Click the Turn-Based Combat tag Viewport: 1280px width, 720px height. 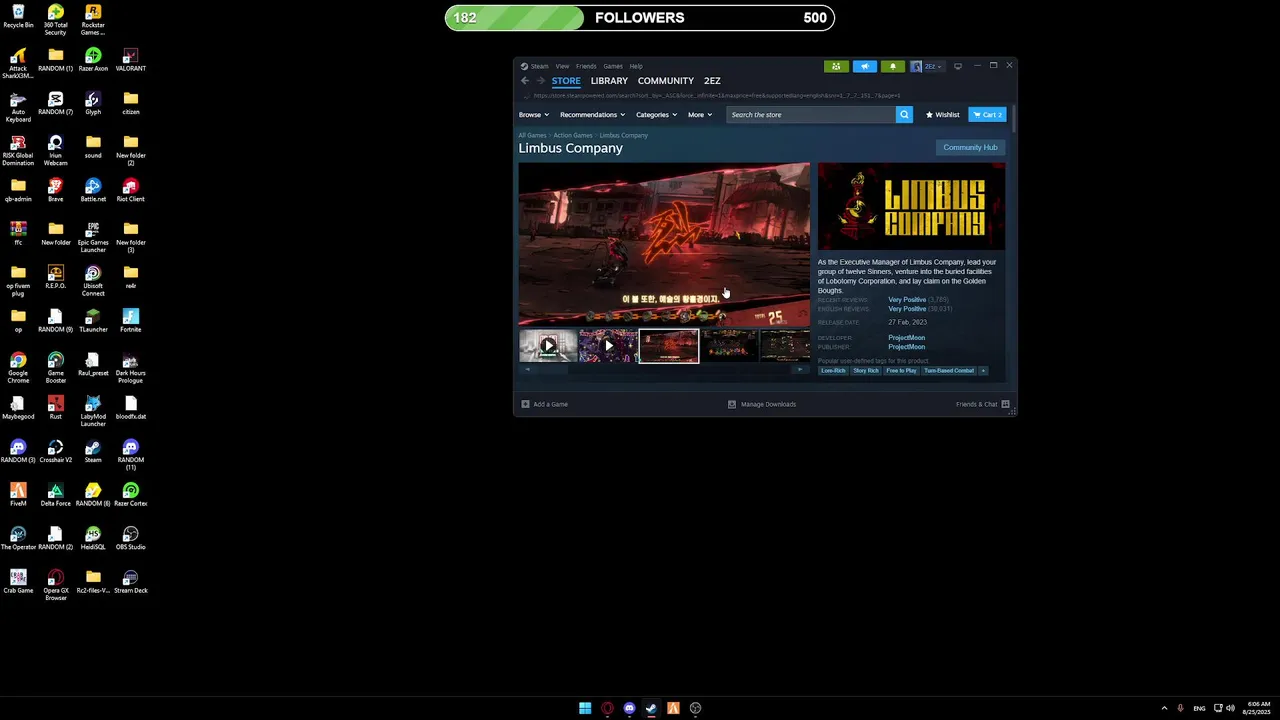click(949, 371)
